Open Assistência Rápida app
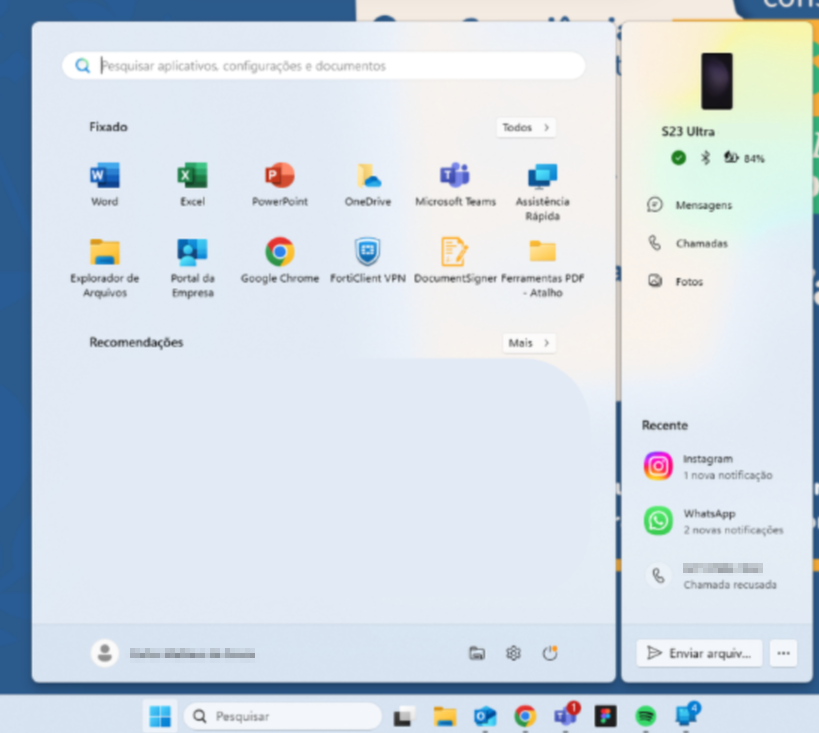This screenshot has height=733, width=819. click(x=542, y=178)
